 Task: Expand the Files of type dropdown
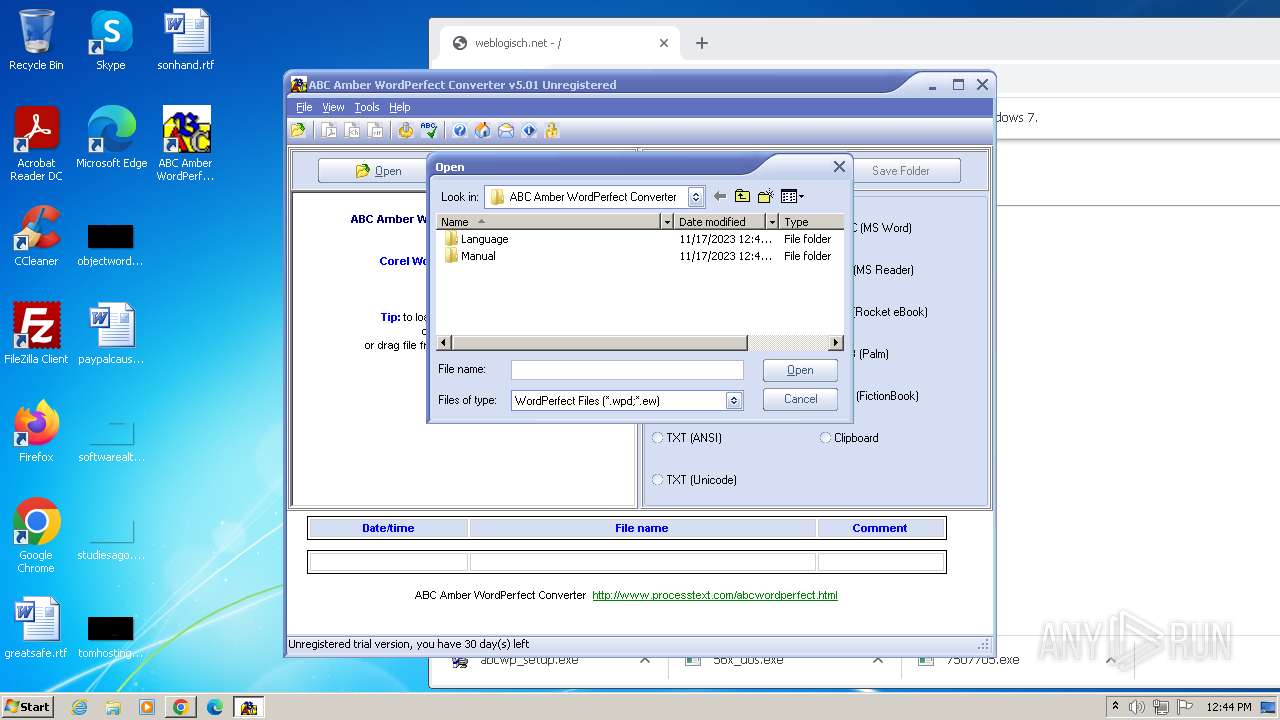click(734, 400)
